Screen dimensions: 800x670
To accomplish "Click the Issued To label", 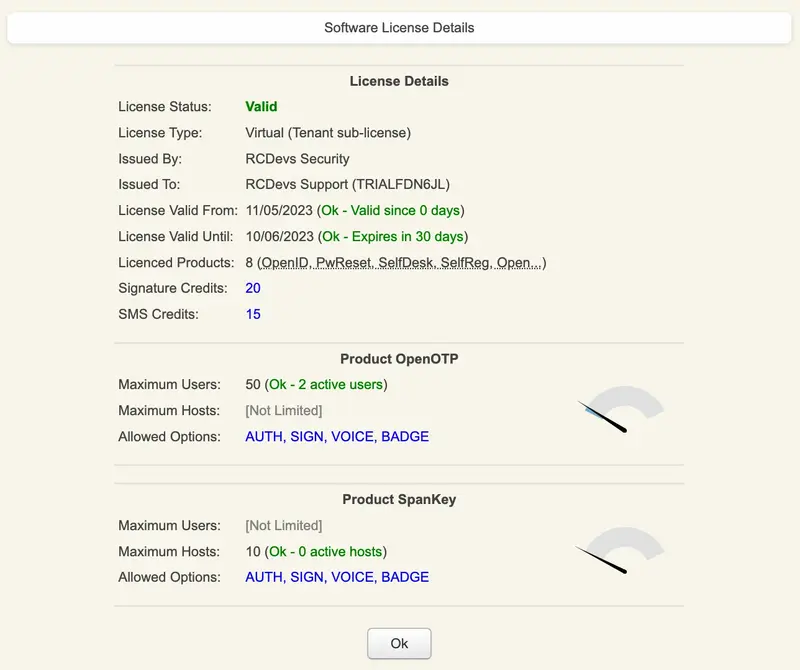I will point(149,184).
